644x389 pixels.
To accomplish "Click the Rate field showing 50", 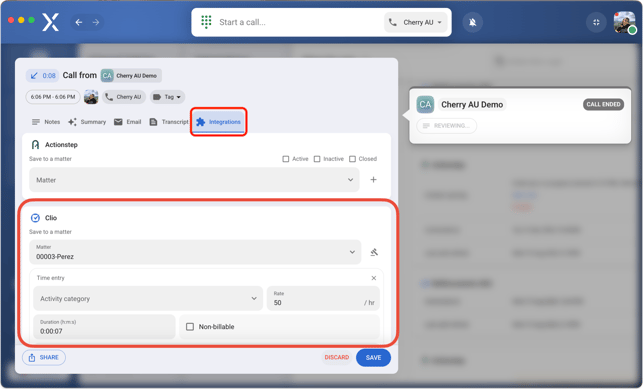I will coord(323,299).
